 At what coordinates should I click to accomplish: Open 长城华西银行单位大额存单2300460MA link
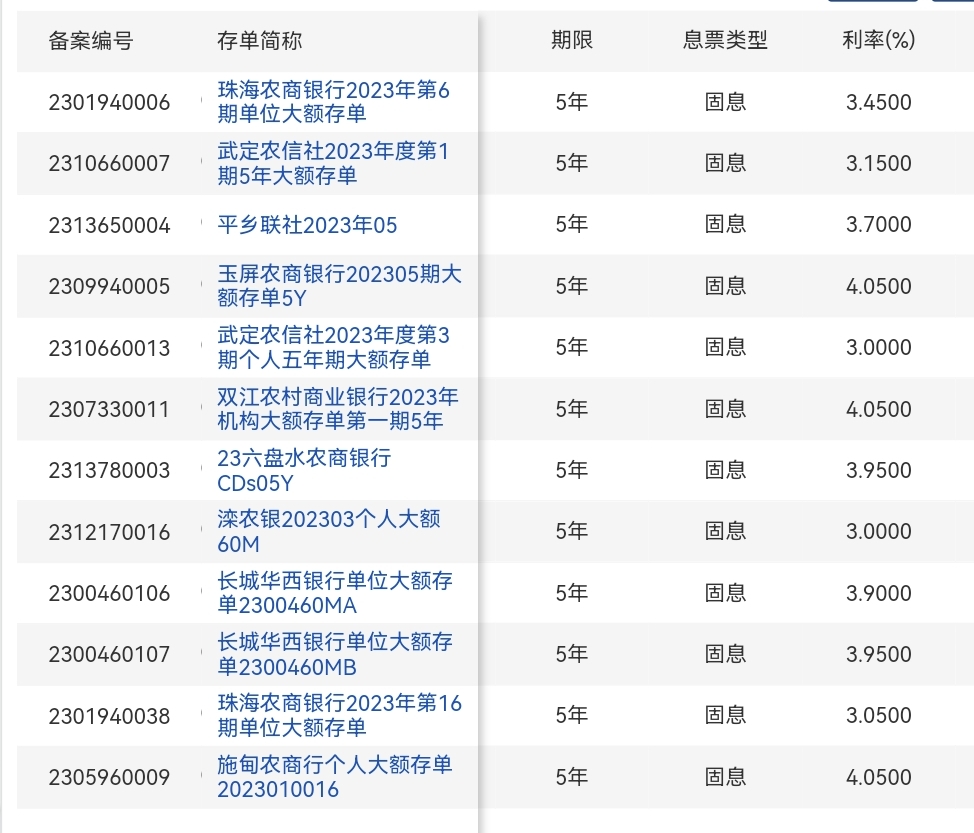(335, 593)
